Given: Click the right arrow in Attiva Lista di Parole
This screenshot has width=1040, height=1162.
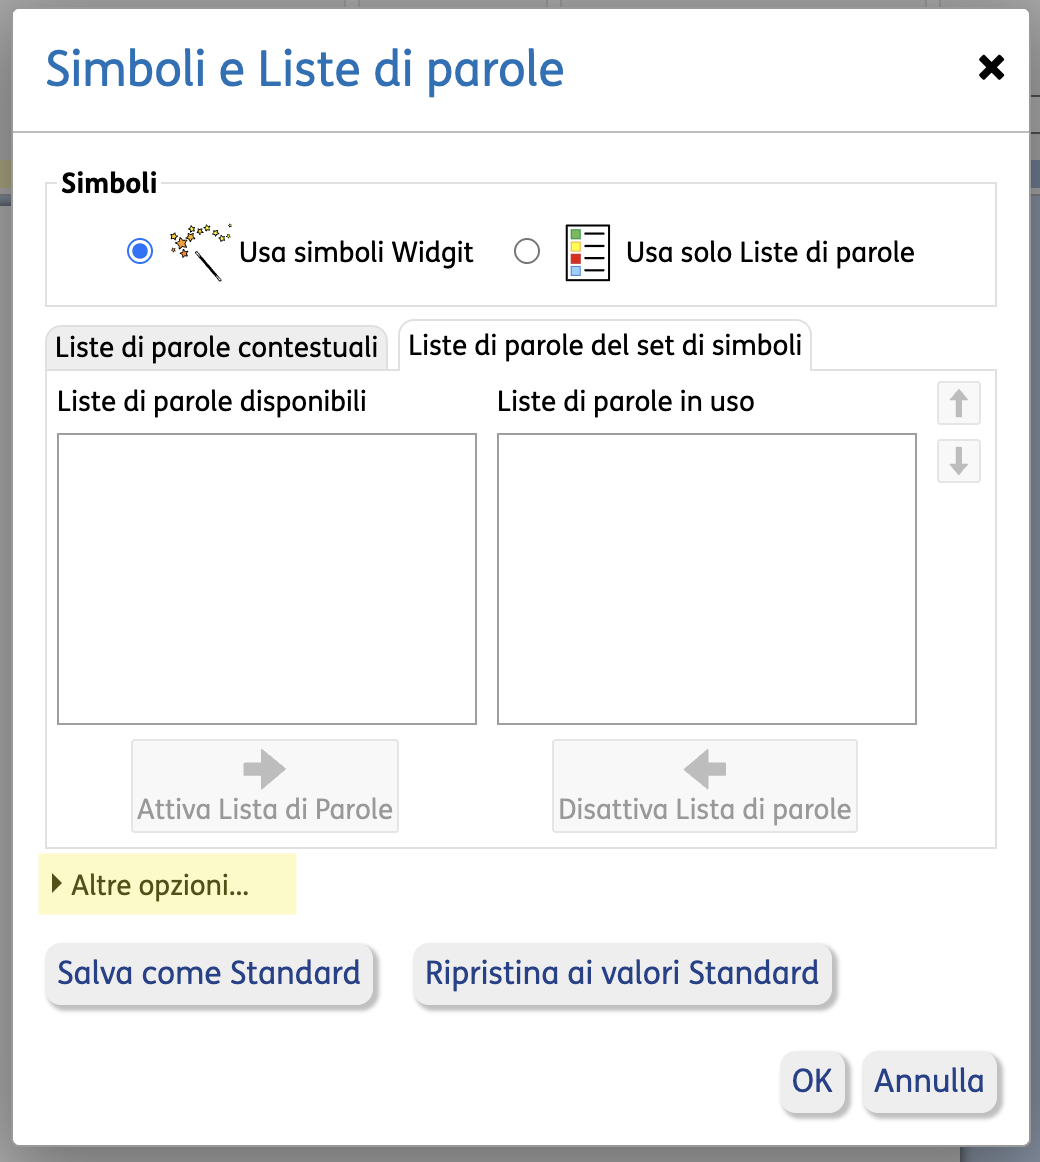Looking at the screenshot, I should point(265,769).
